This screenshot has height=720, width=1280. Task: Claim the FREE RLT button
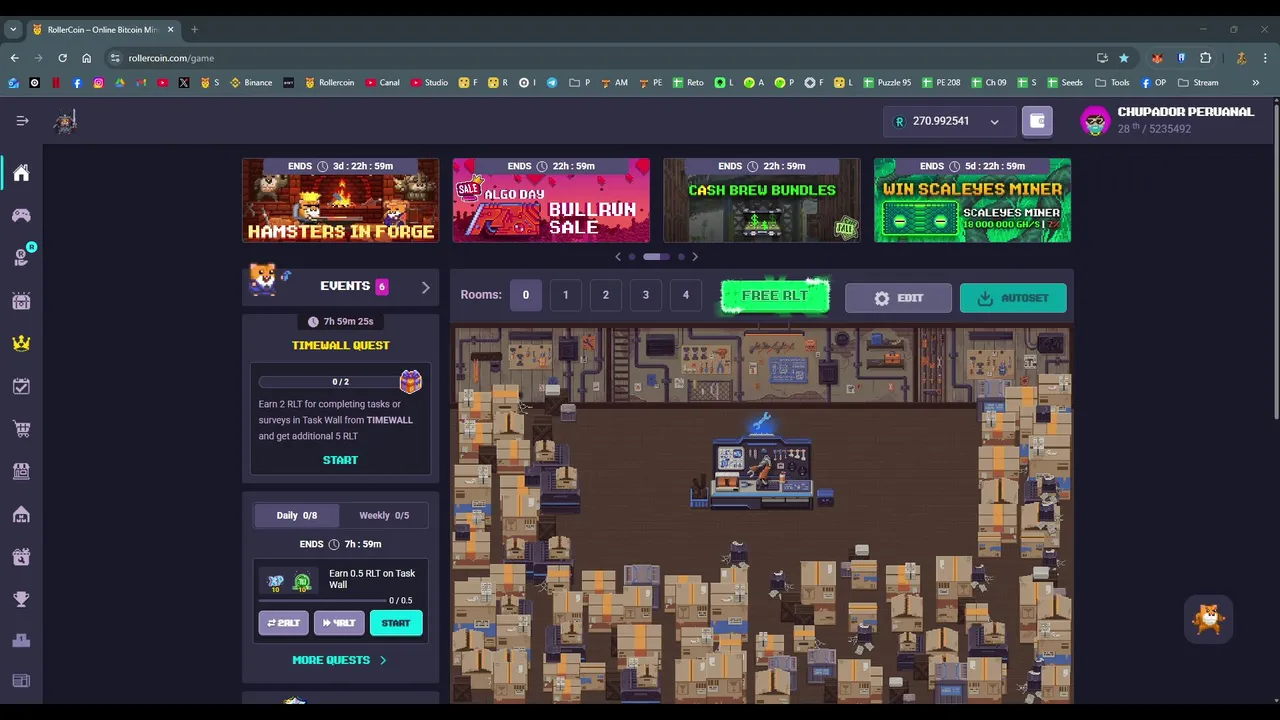[x=775, y=296]
